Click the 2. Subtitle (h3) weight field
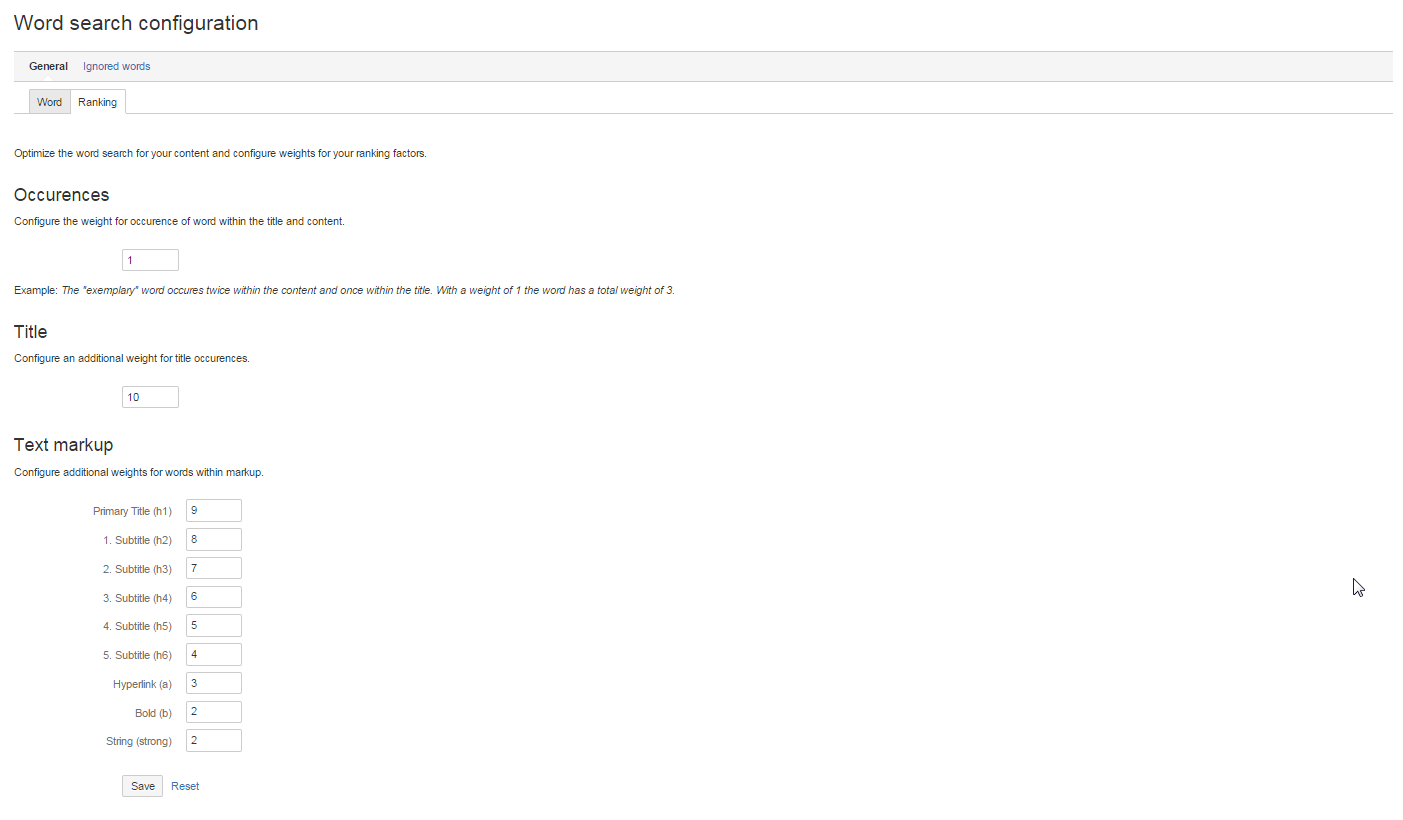The width and height of the screenshot is (1403, 820). pos(213,568)
